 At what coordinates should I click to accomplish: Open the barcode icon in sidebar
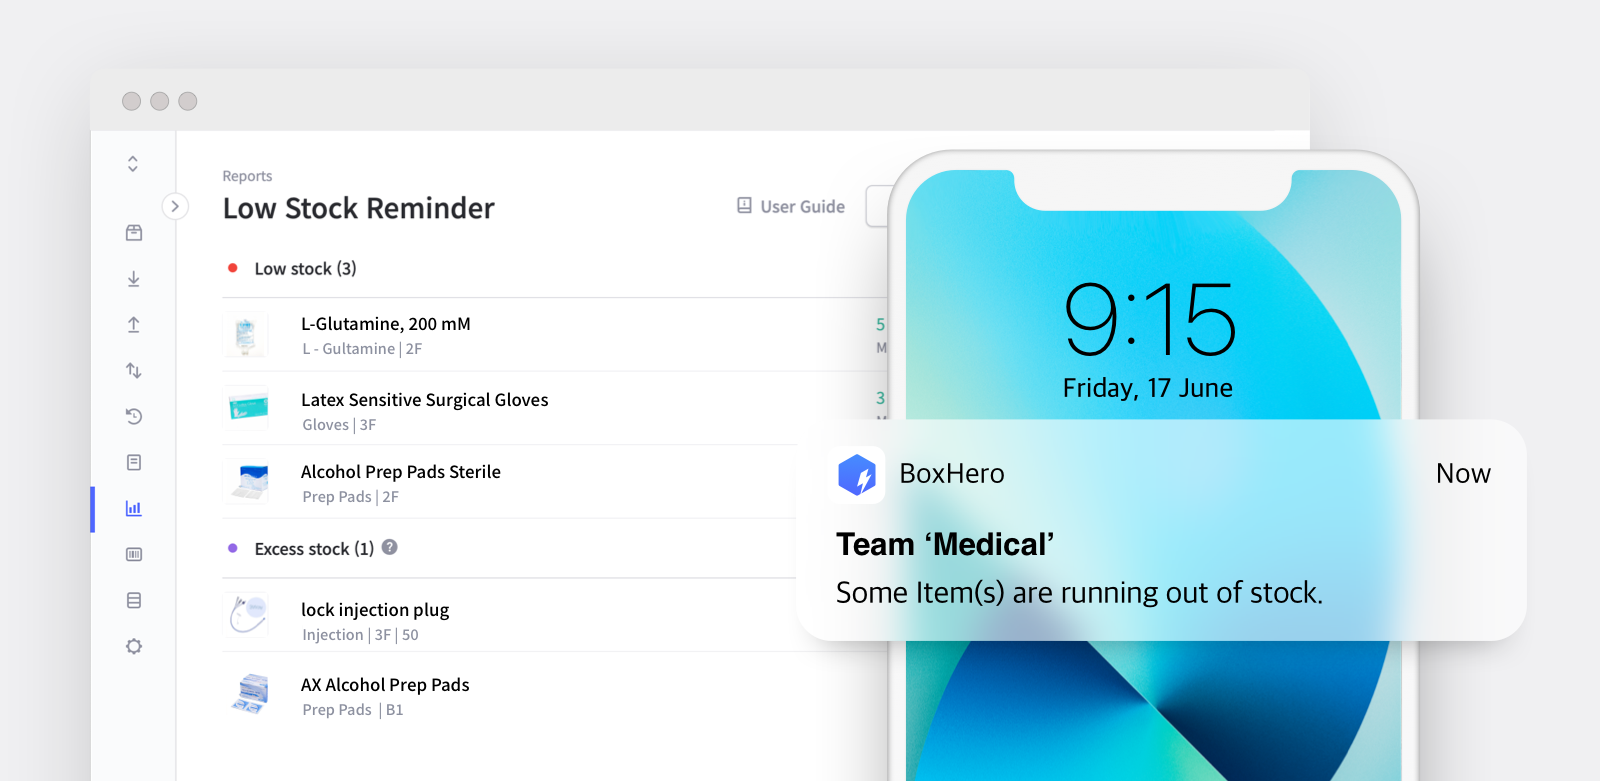click(x=134, y=554)
